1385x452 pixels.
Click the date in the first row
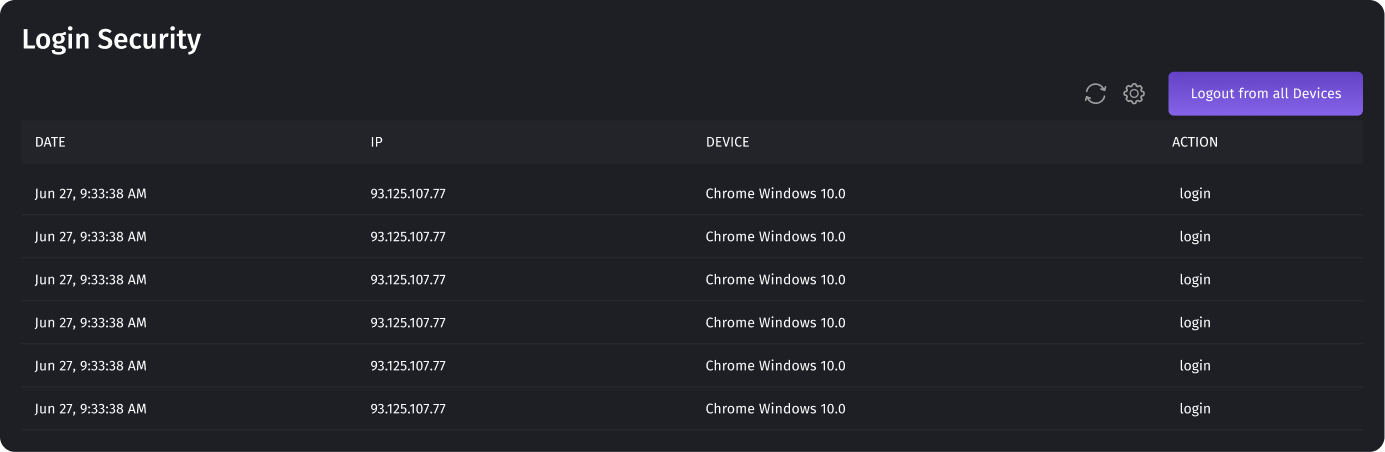pyautogui.click(x=91, y=194)
